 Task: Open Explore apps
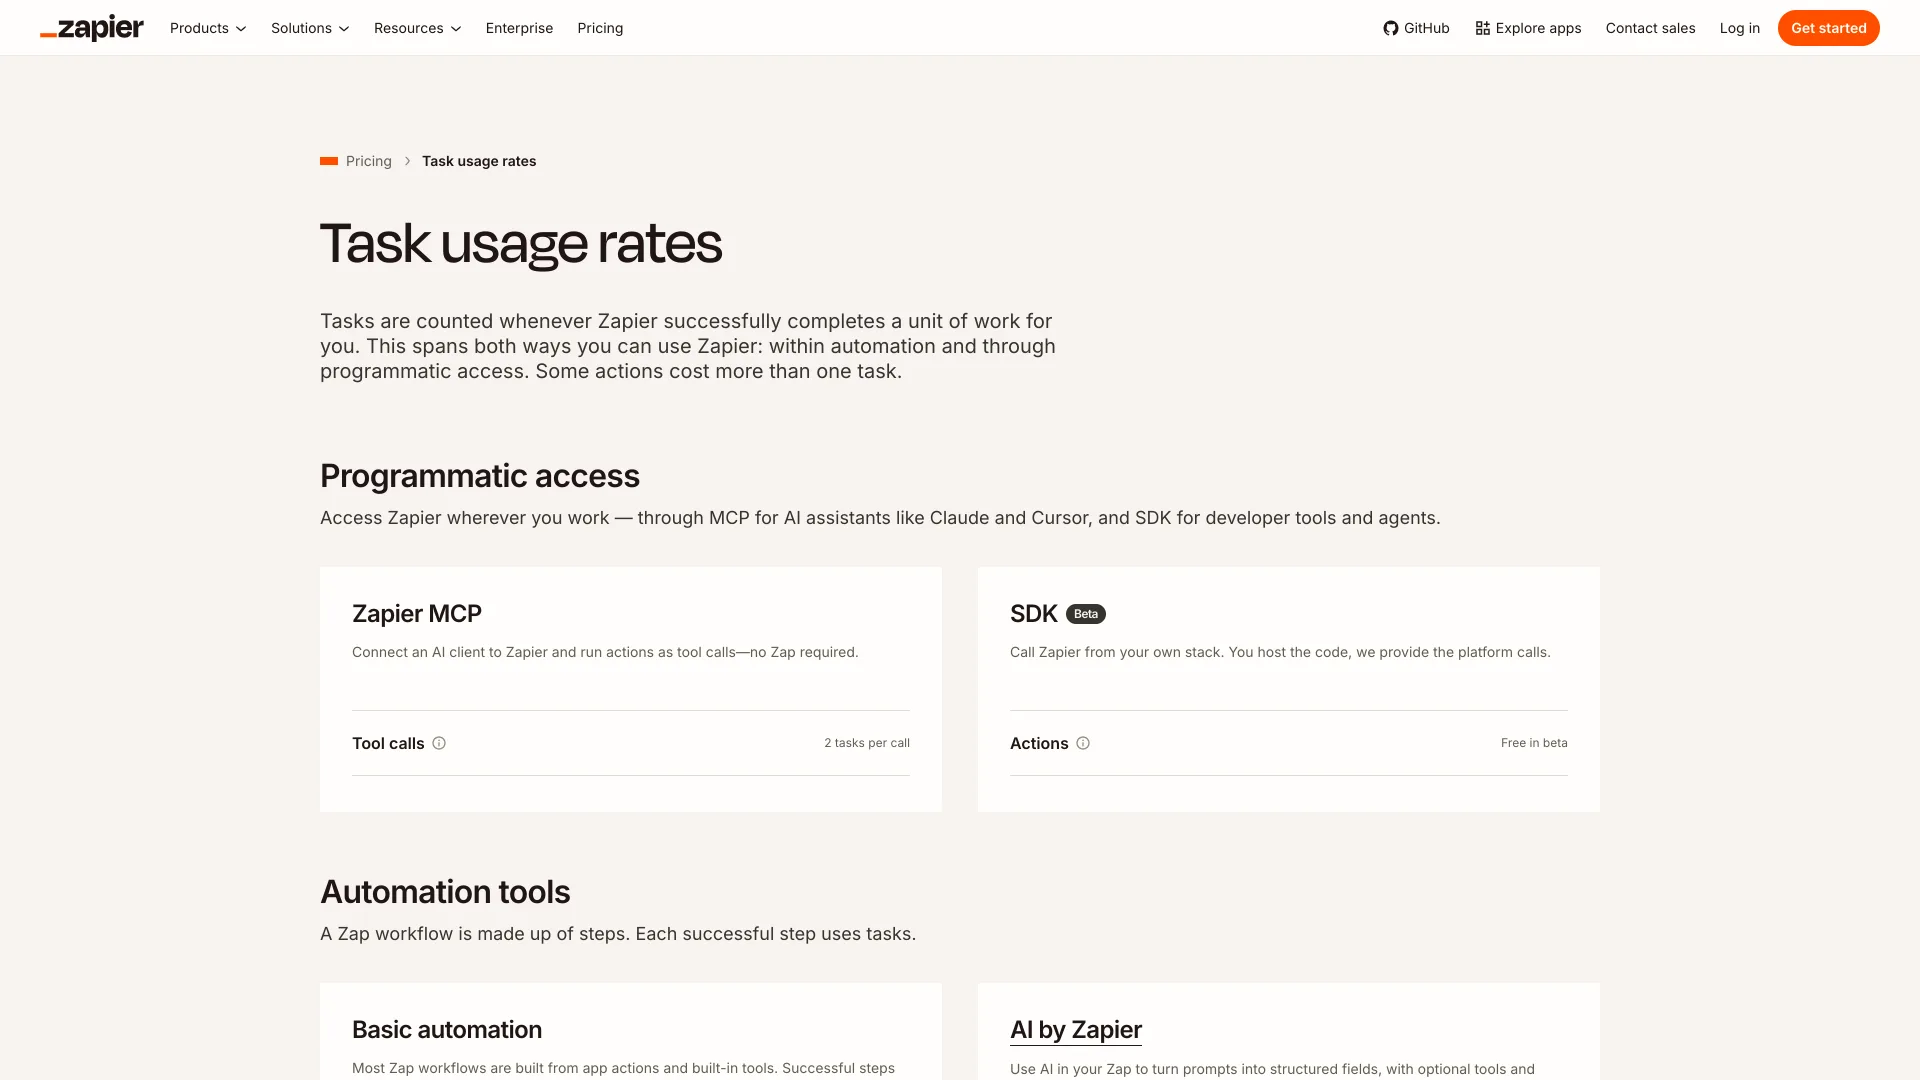click(x=1528, y=28)
